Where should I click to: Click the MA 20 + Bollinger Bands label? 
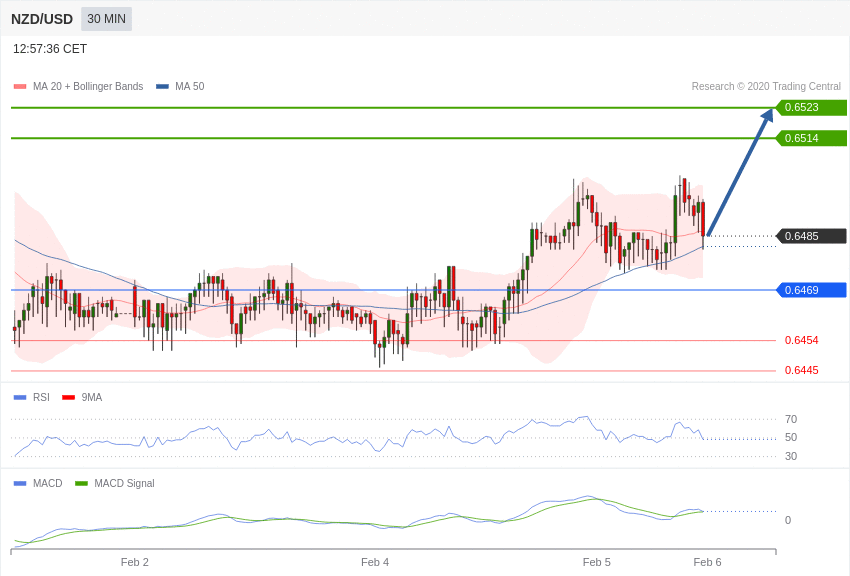(x=88, y=86)
